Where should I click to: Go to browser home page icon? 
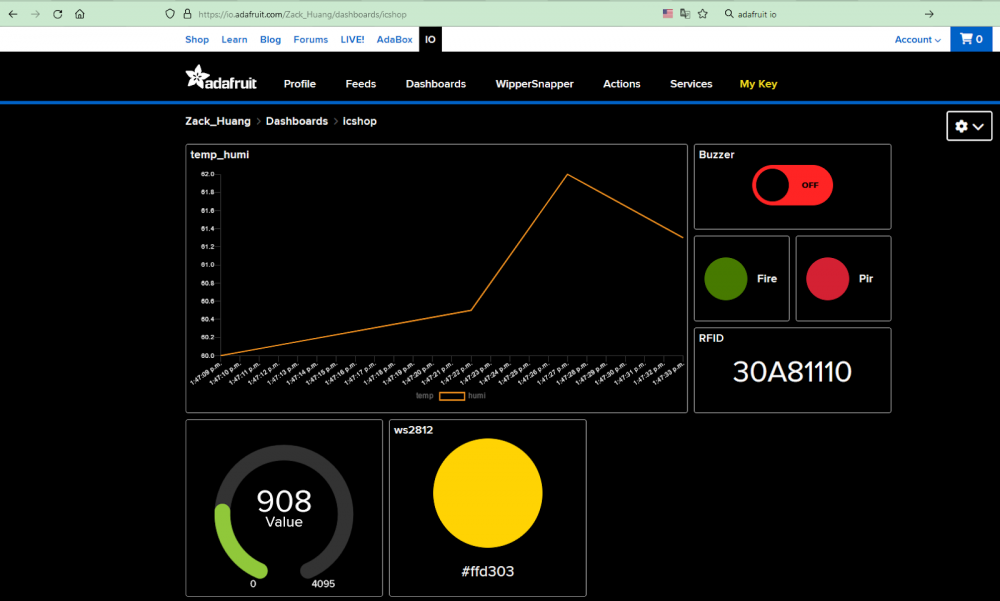pyautogui.click(x=80, y=14)
